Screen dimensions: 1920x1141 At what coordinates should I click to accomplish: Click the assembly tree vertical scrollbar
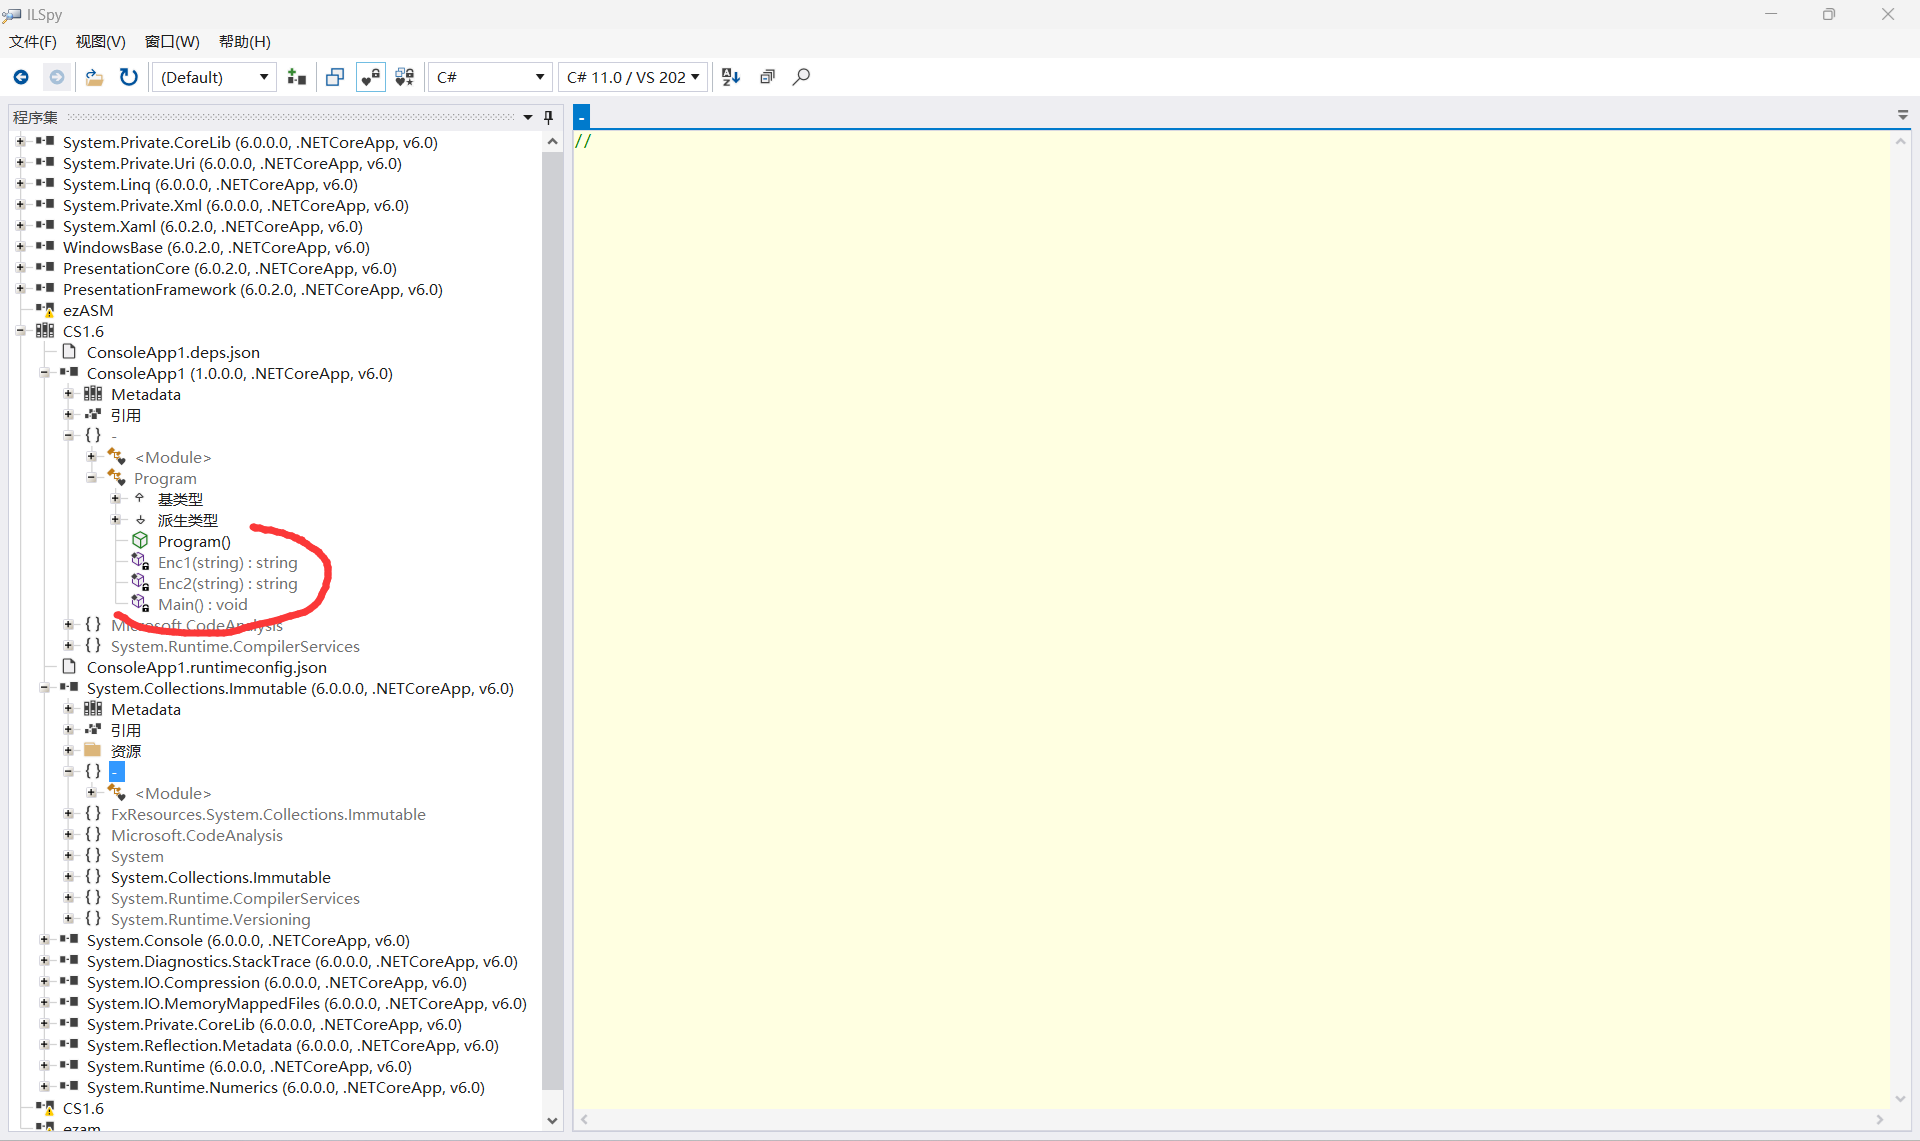pos(552,600)
